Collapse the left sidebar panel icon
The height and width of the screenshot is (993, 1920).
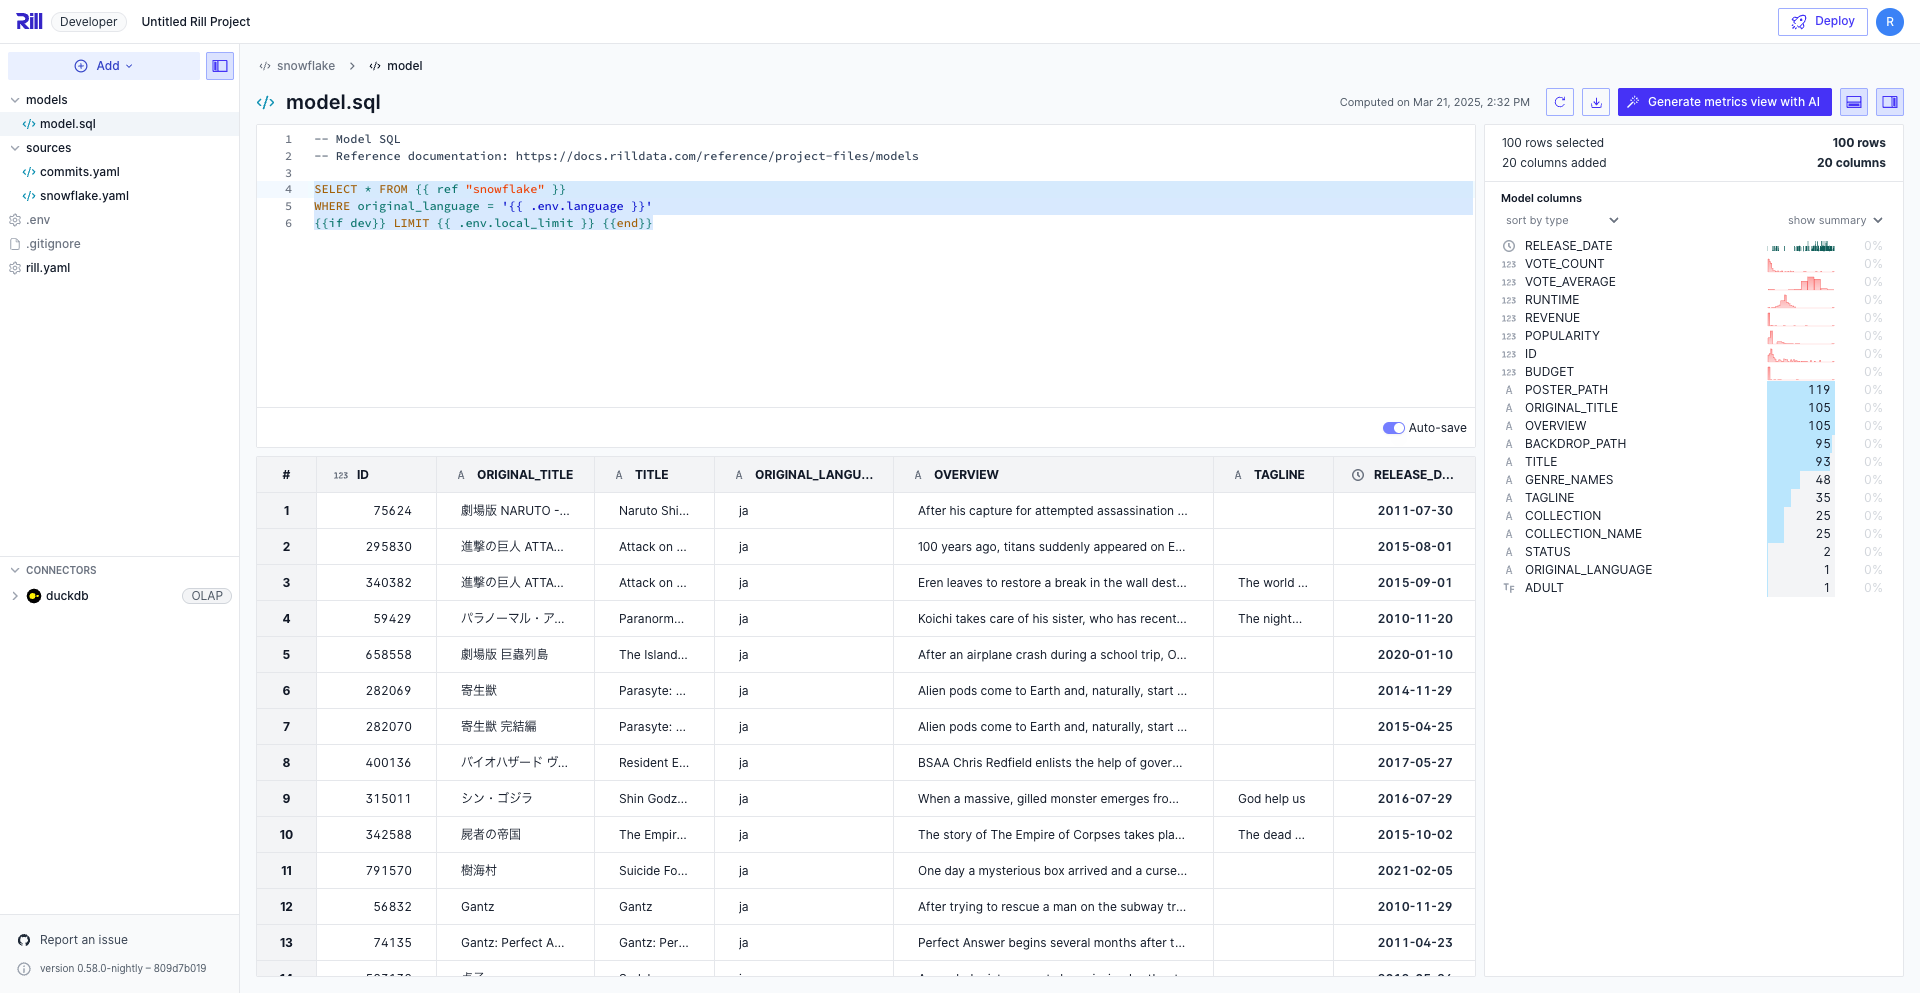[x=220, y=66]
